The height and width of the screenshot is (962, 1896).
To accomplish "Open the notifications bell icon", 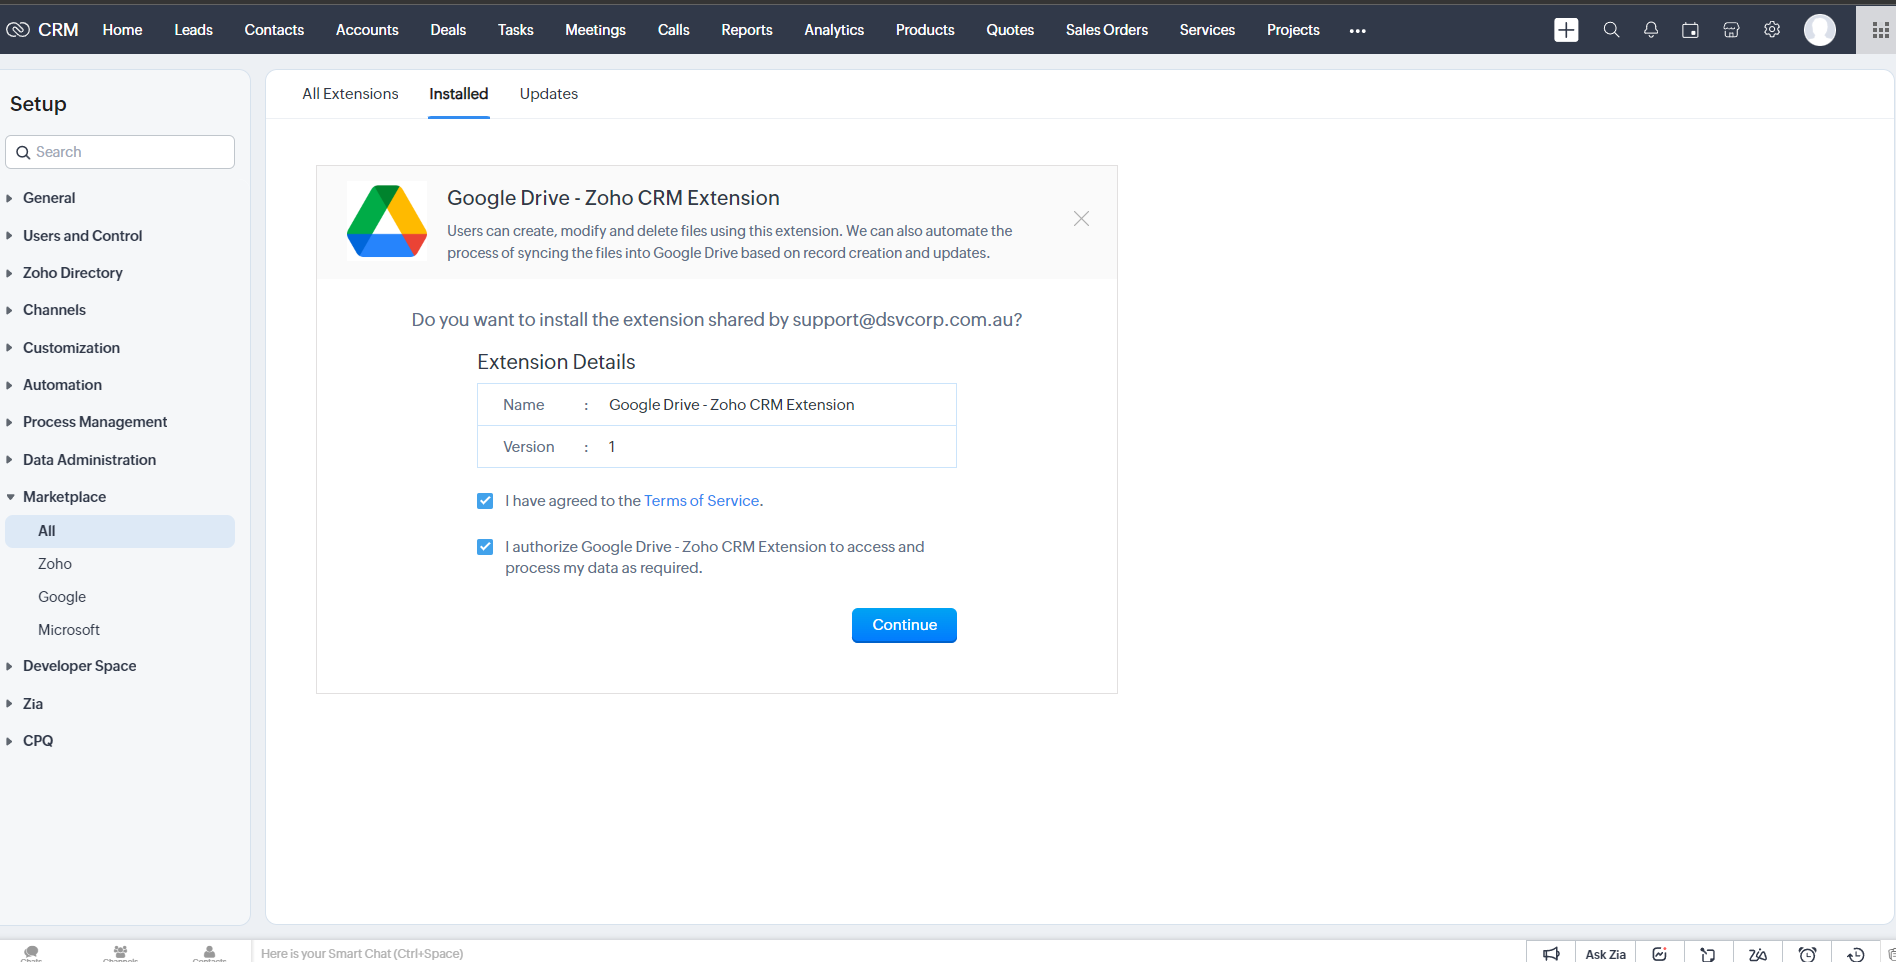I will tap(1651, 30).
